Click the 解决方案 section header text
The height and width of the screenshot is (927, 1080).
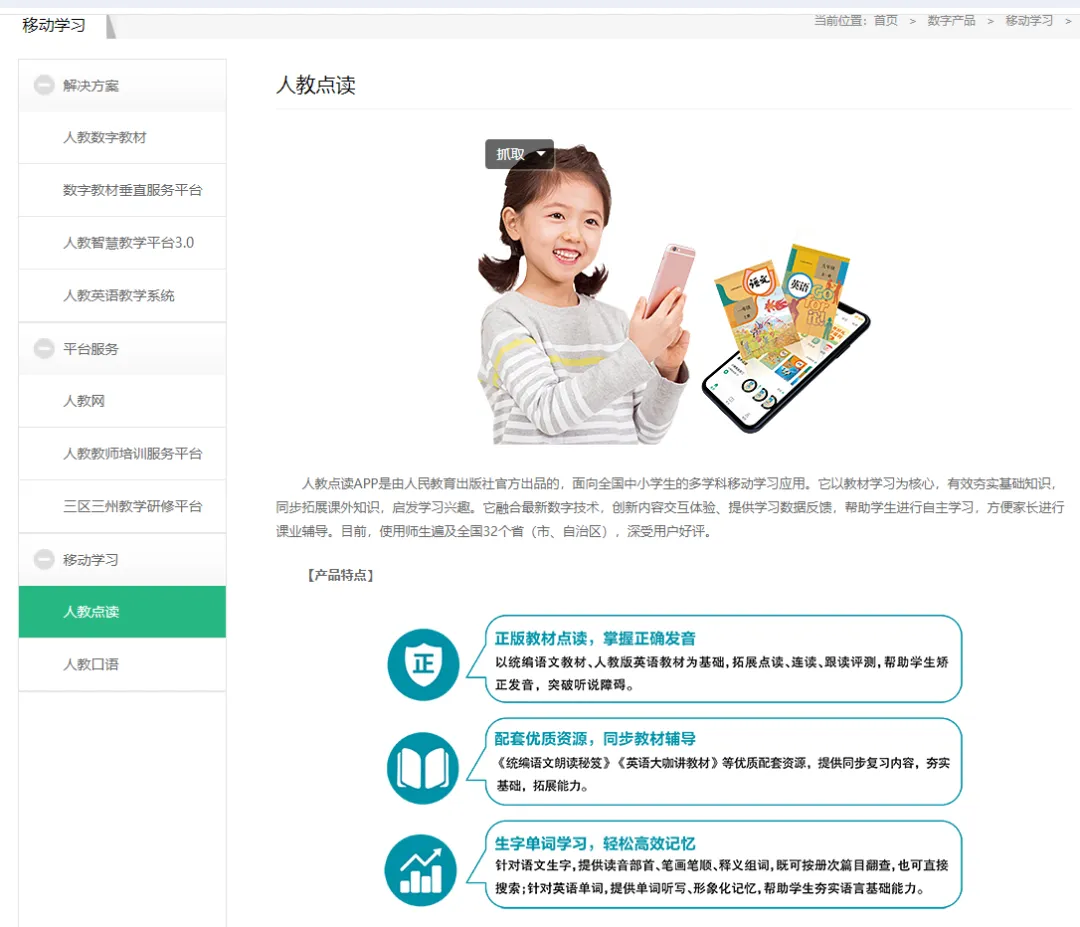[91, 85]
